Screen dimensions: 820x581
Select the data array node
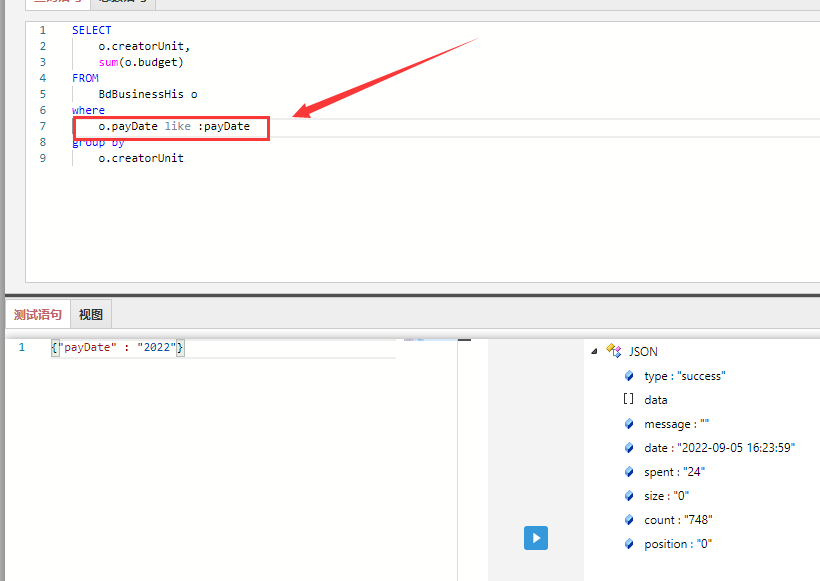(x=655, y=400)
